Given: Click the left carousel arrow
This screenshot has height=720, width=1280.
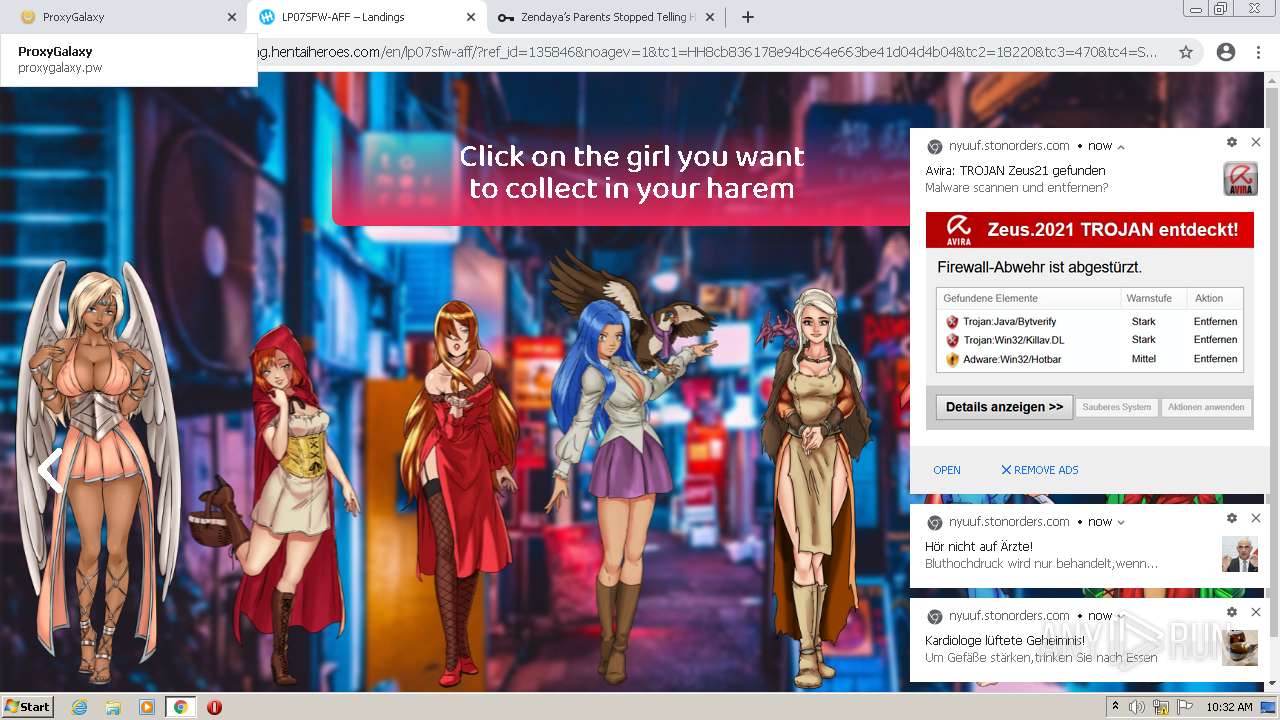Looking at the screenshot, I should pyautogui.click(x=50, y=470).
